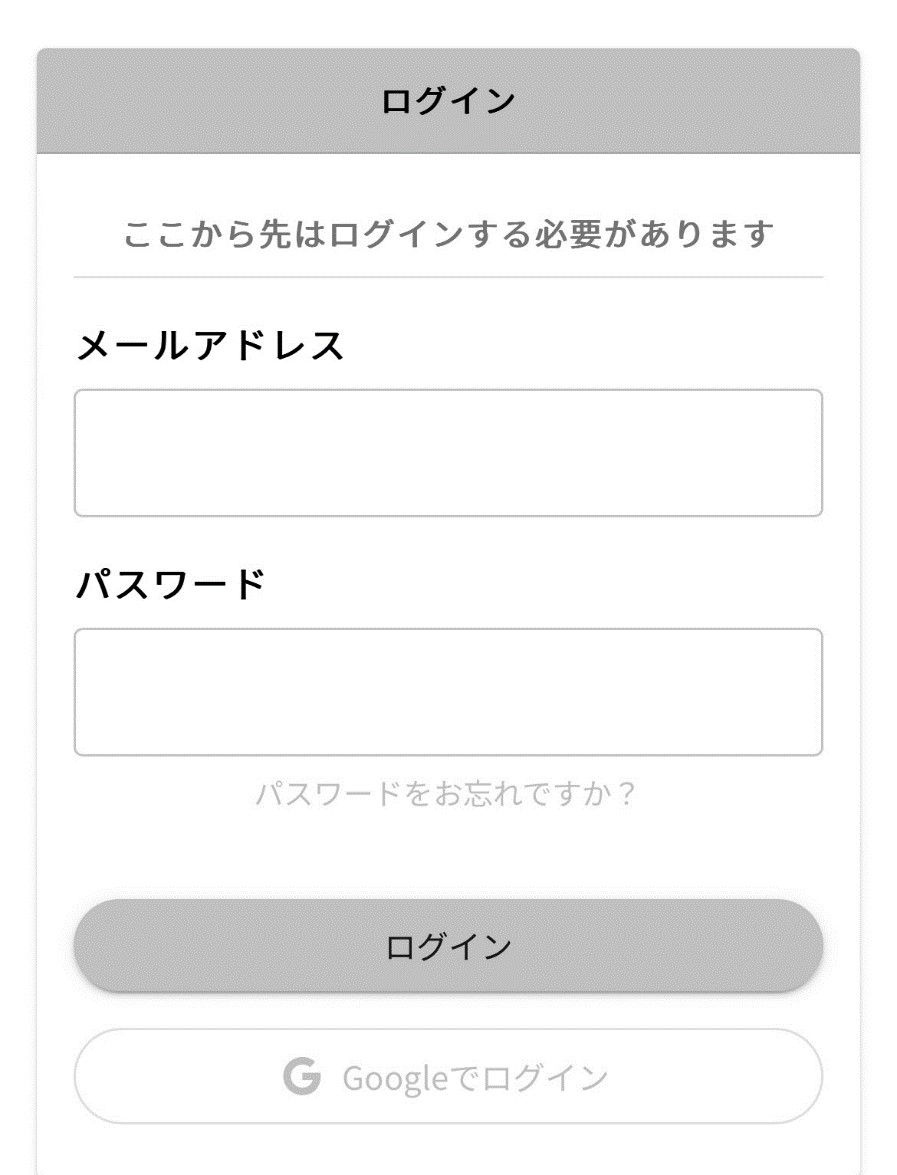Submit the form with the ログイン pill button
The height and width of the screenshot is (1175, 897).
pyautogui.click(x=448, y=946)
